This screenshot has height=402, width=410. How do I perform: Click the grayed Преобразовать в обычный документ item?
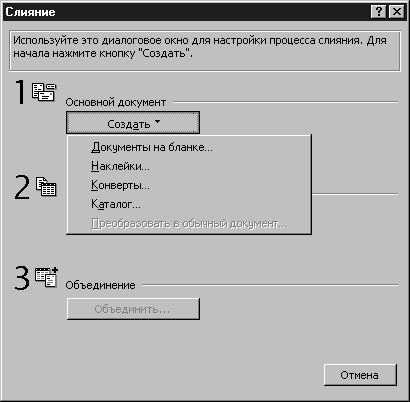tap(189, 224)
